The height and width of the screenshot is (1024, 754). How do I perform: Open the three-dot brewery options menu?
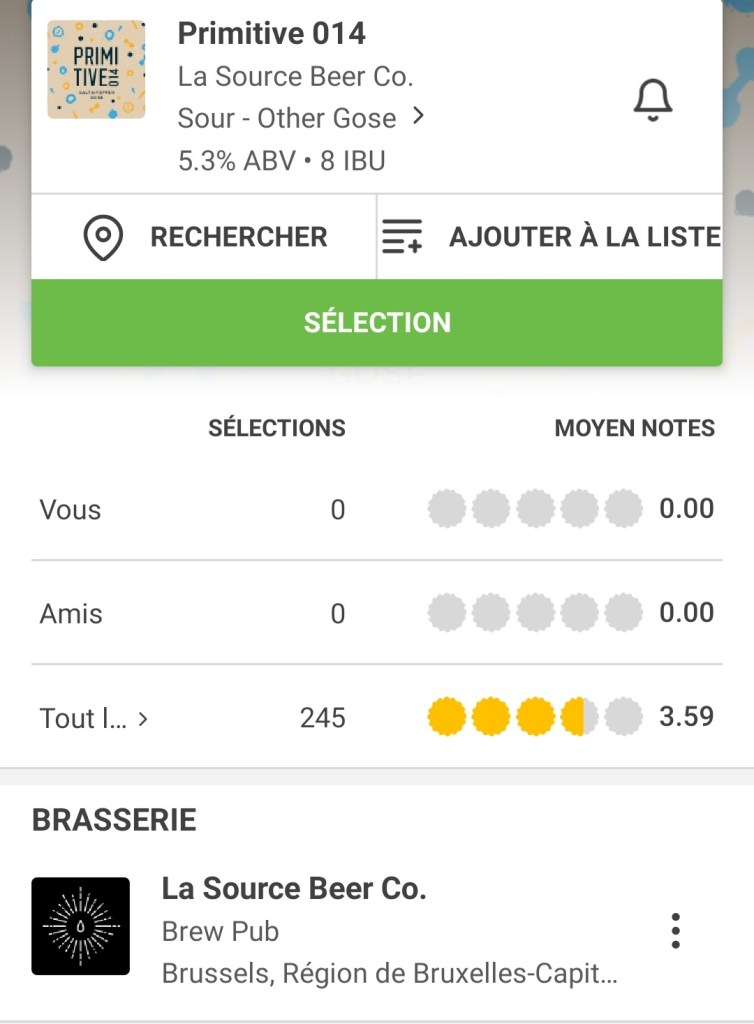(676, 930)
